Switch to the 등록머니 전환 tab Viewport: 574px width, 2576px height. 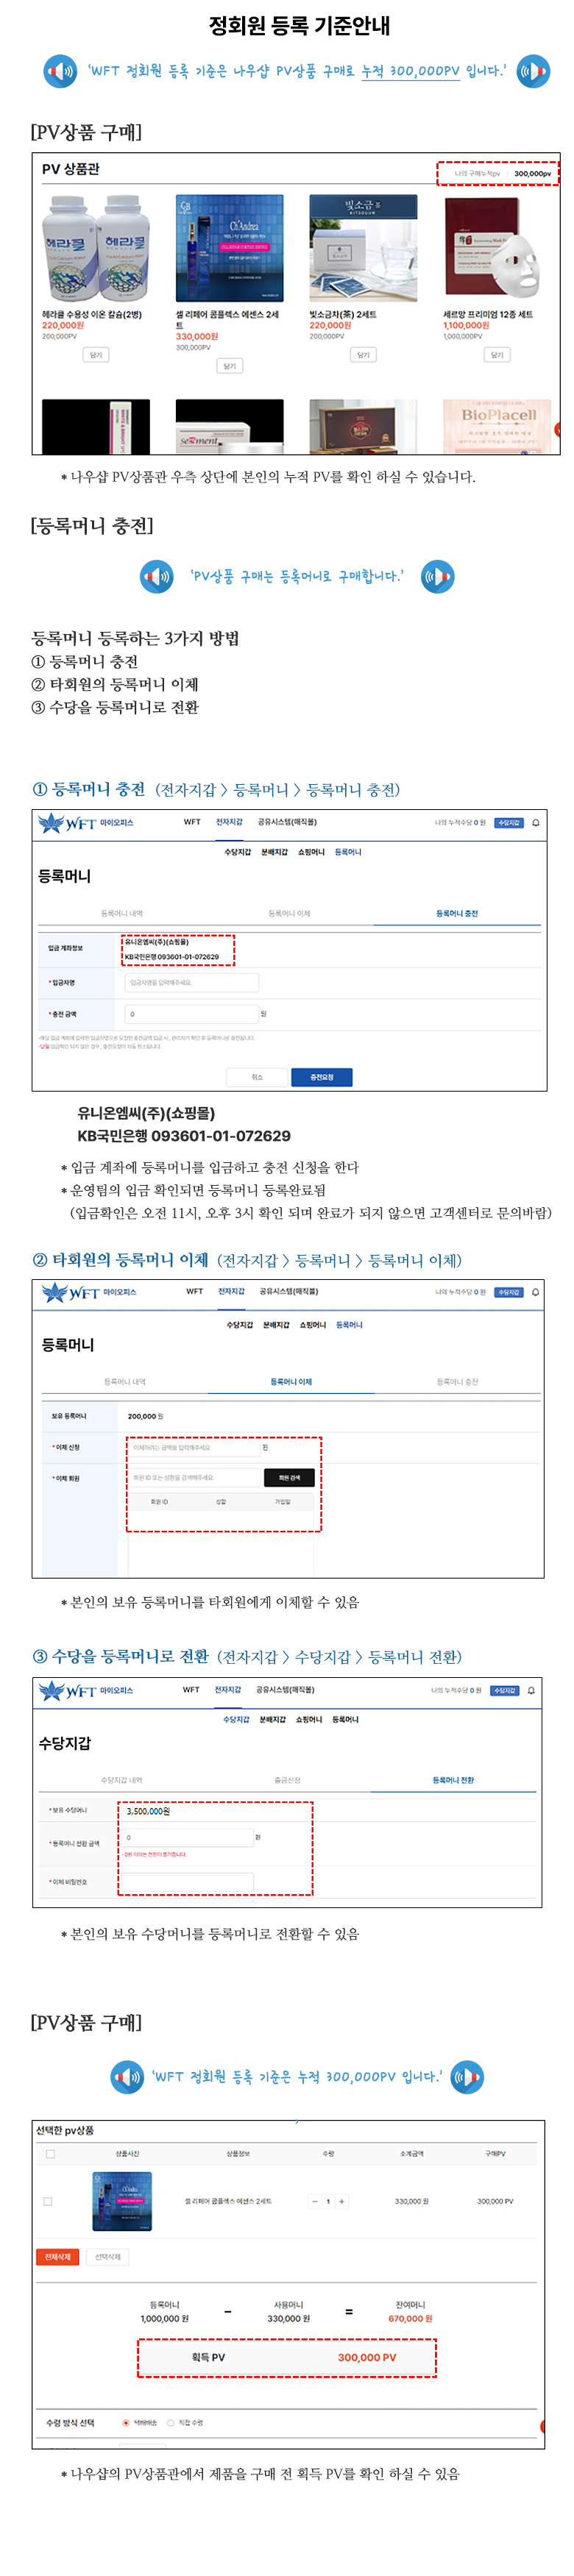click(453, 1780)
